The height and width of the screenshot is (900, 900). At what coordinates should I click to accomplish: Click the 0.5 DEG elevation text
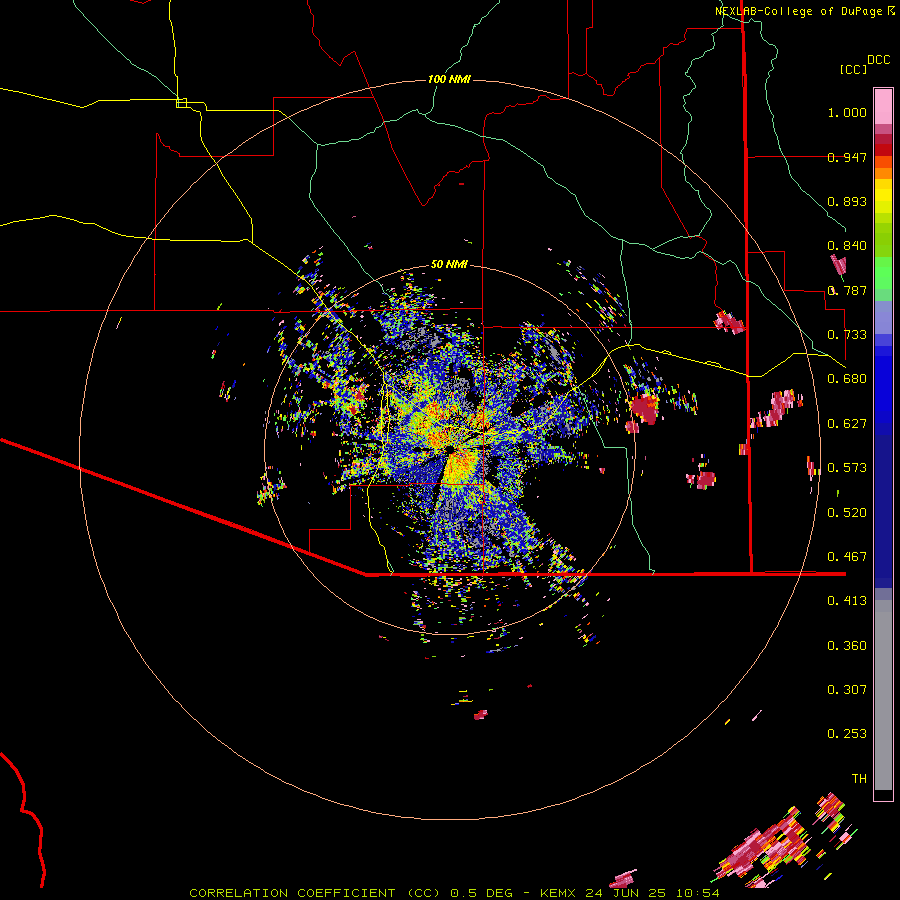481,893
